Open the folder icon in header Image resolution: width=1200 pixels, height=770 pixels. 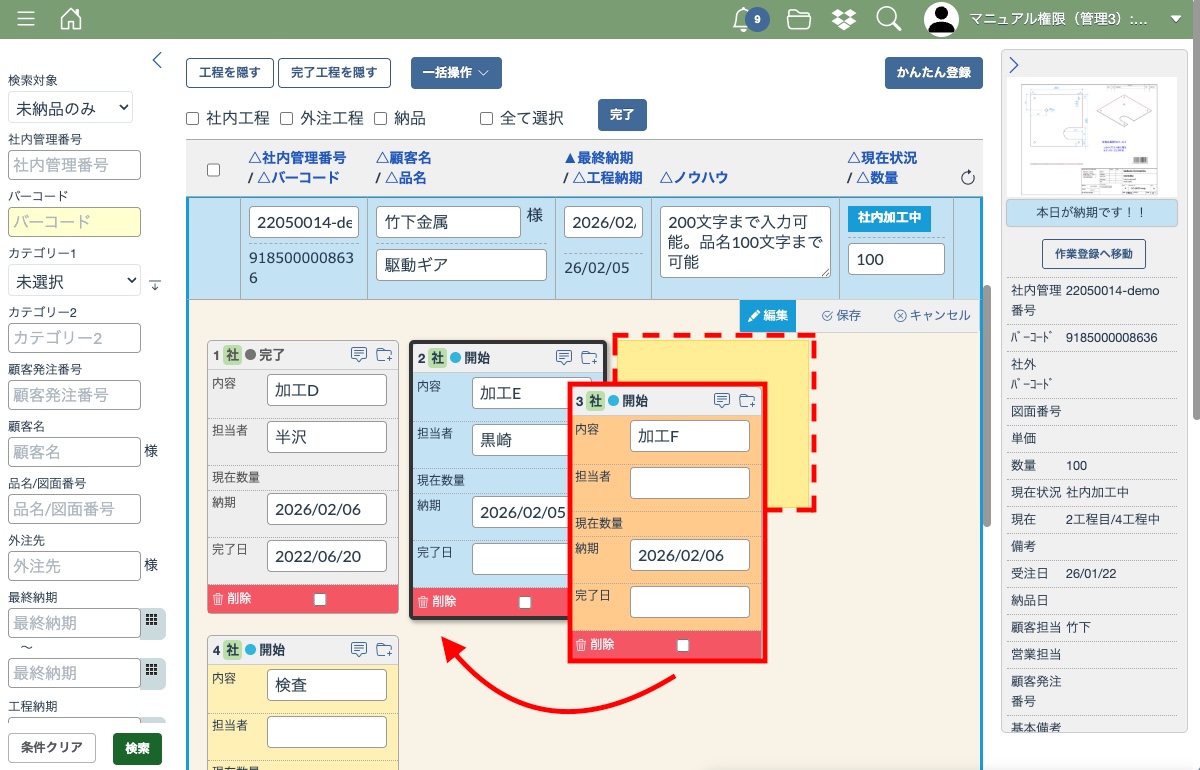coord(798,19)
